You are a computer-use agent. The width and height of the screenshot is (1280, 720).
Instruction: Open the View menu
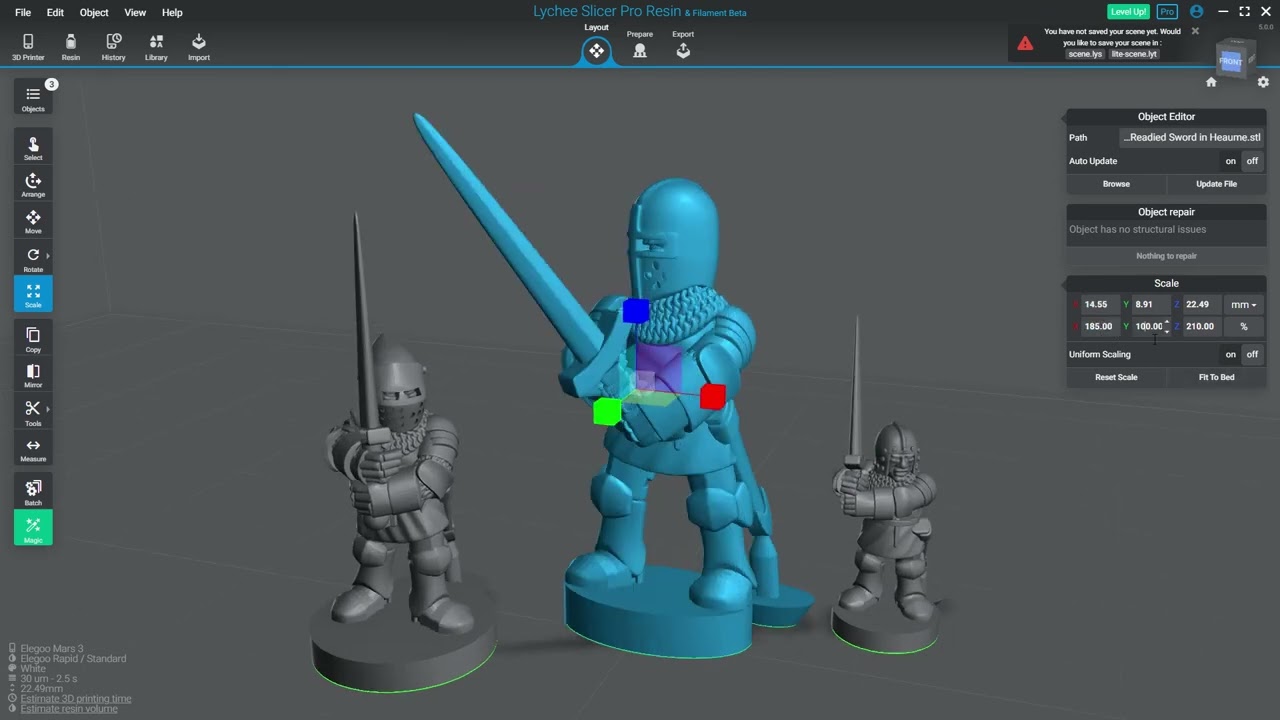coord(135,13)
